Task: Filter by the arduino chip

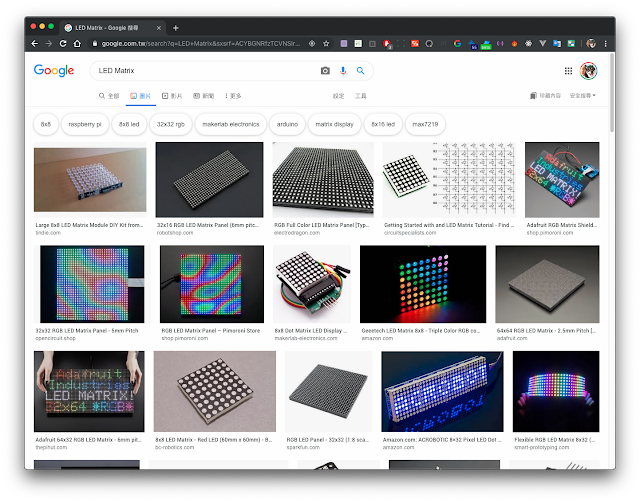Action: [287, 124]
